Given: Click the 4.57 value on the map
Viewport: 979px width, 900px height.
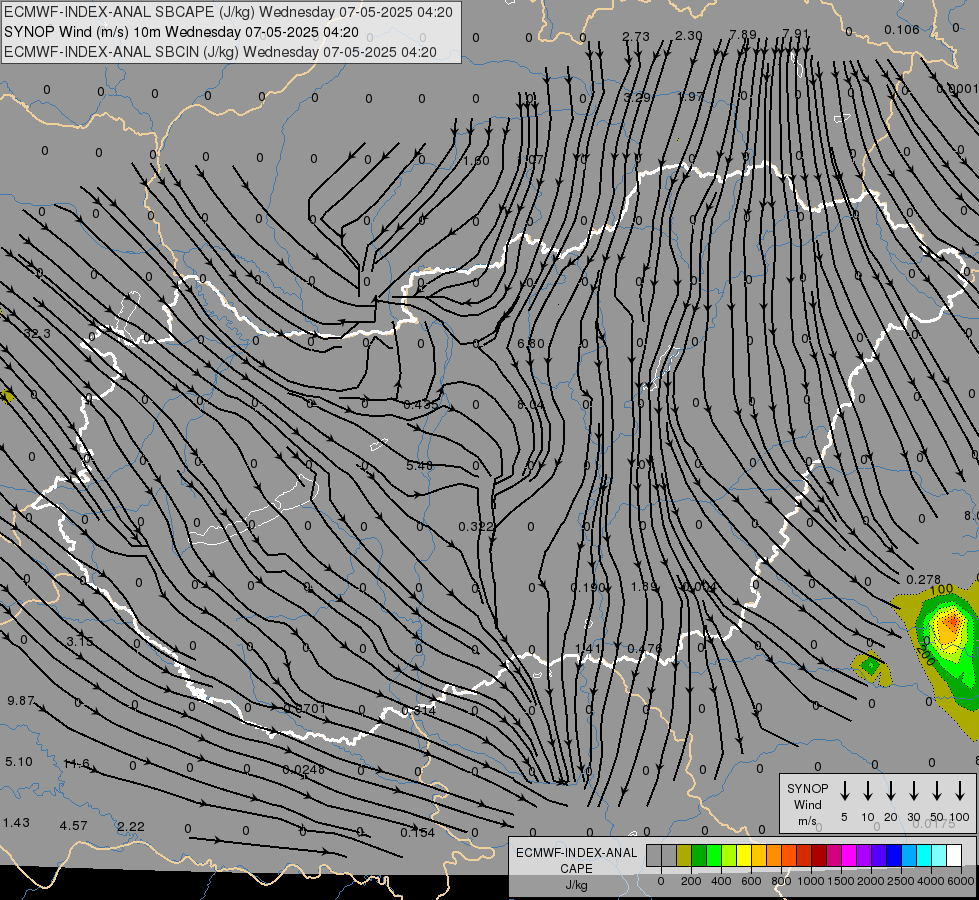Looking at the screenshot, I should [x=74, y=826].
